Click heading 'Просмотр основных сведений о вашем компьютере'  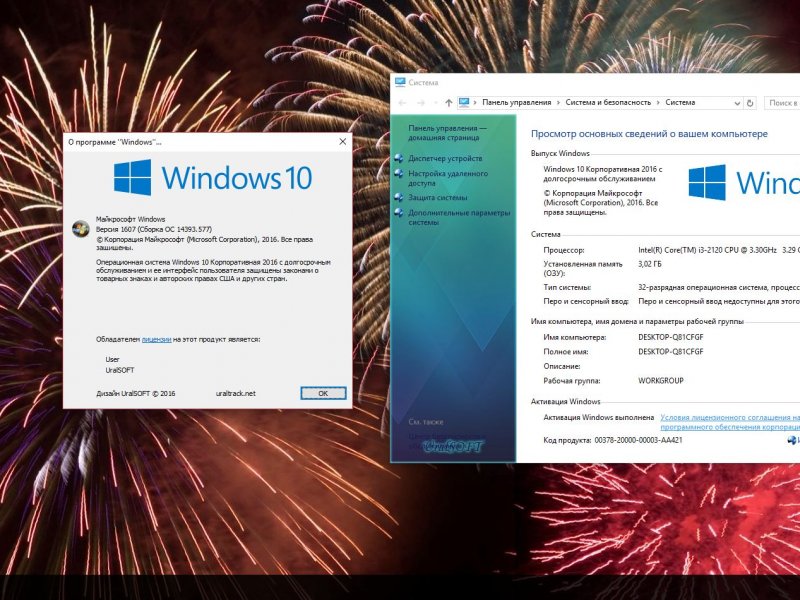pyautogui.click(x=649, y=134)
